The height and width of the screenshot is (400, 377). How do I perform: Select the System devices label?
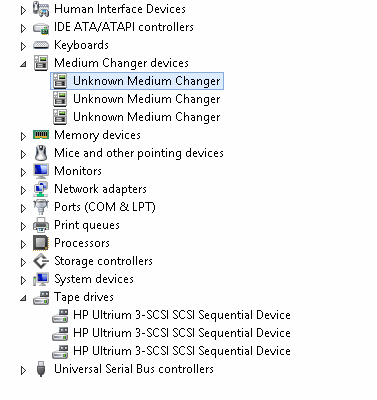point(94,279)
